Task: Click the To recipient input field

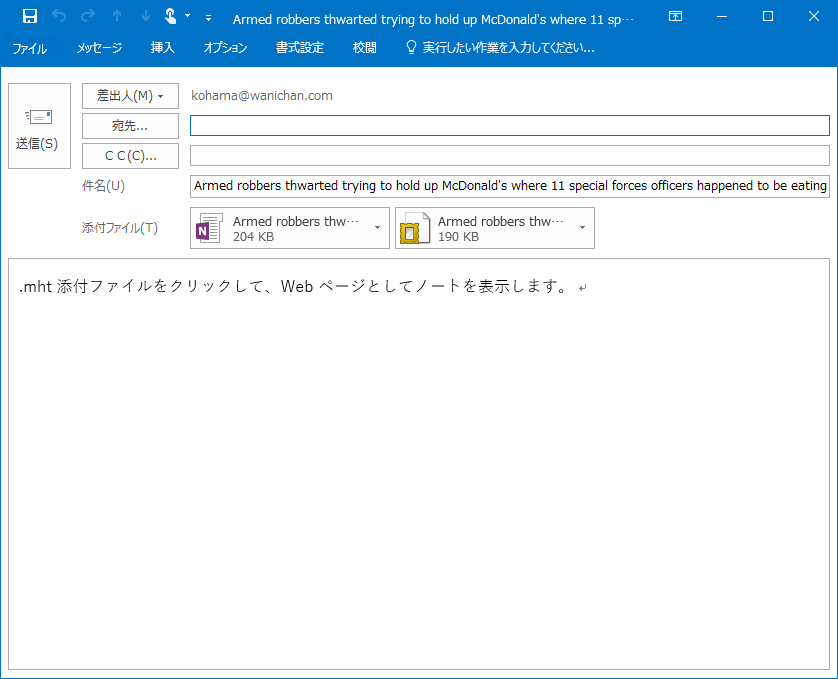Action: click(510, 126)
